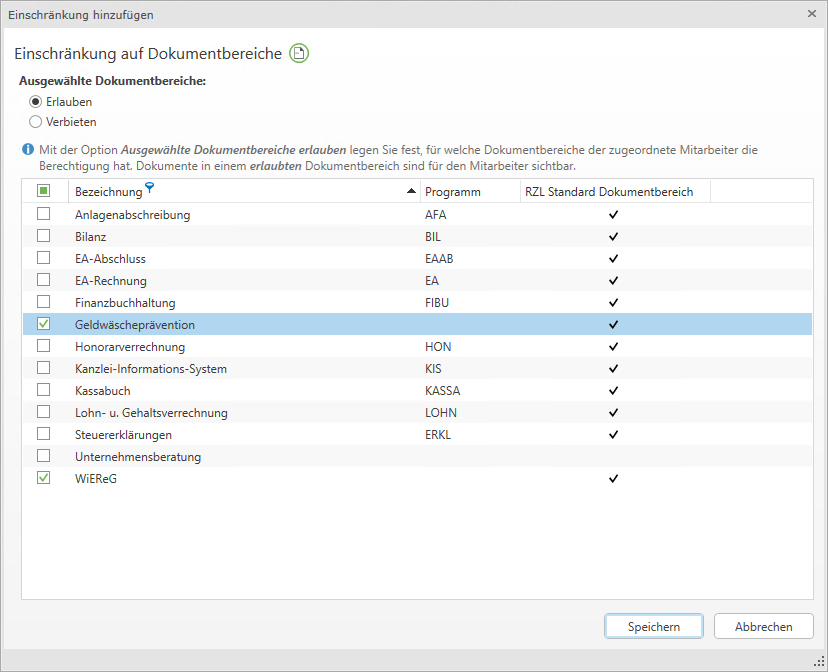Select the Unternehmensberatung row
This screenshot has width=828, height=672.
click(x=138, y=457)
